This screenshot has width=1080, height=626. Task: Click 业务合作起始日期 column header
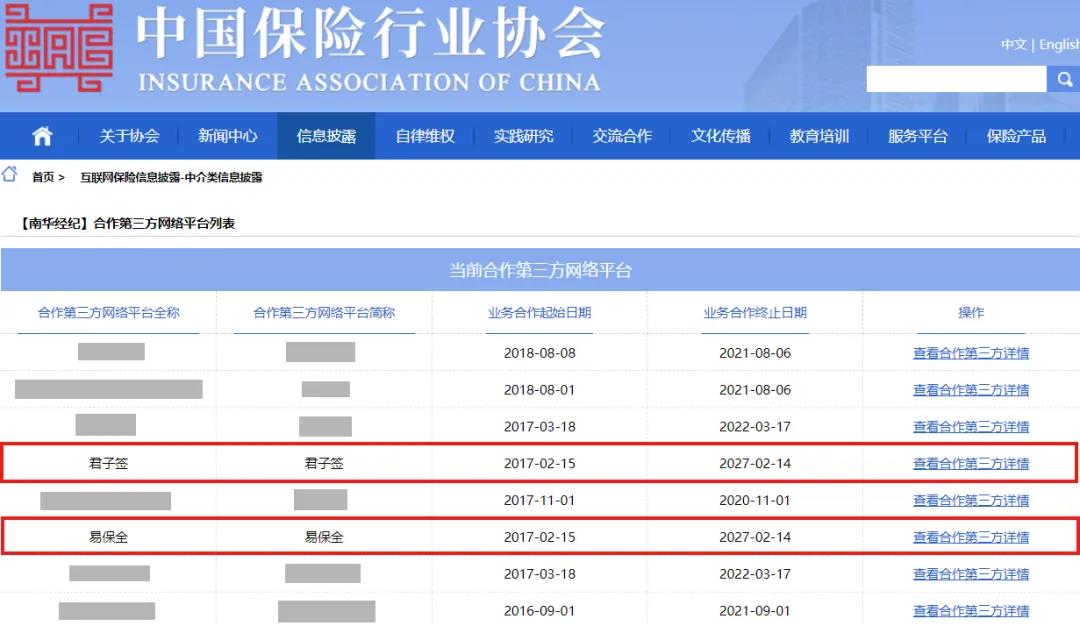point(539,313)
